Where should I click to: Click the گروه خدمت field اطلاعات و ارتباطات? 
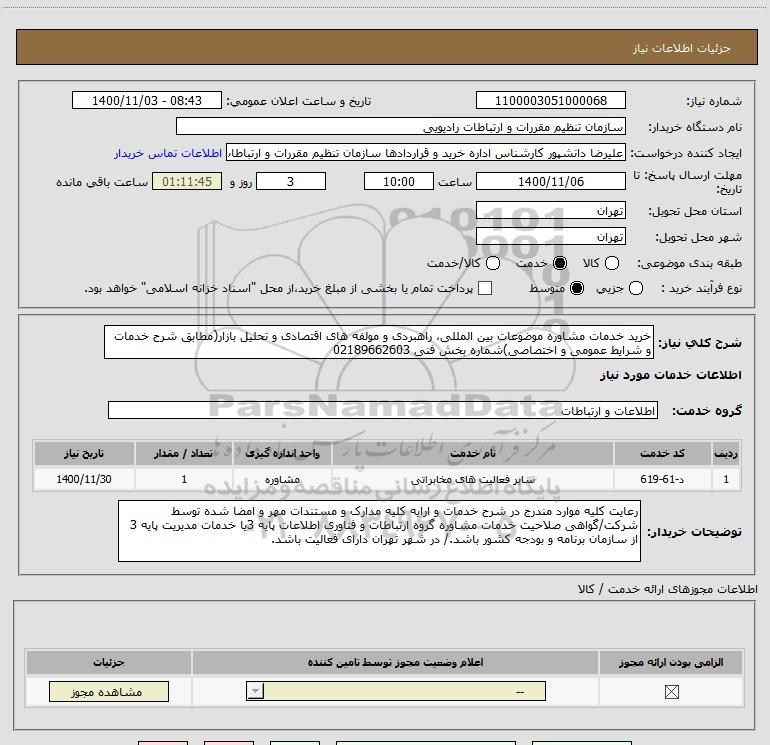point(383,411)
